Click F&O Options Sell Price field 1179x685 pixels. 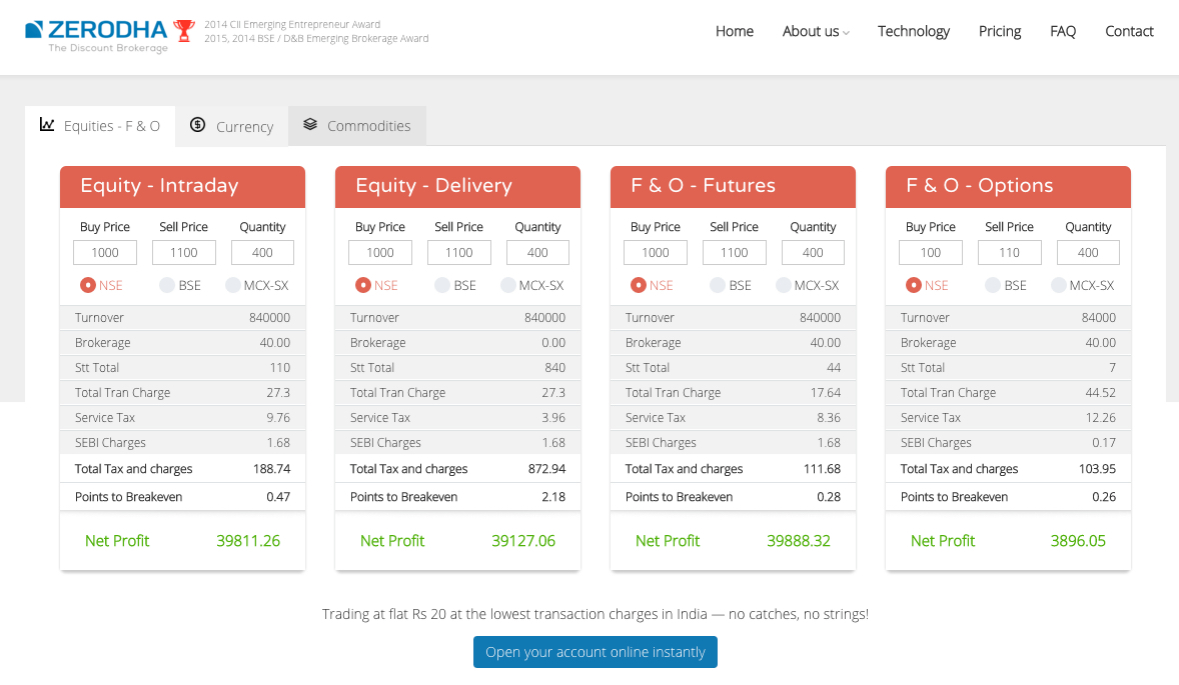point(1009,253)
